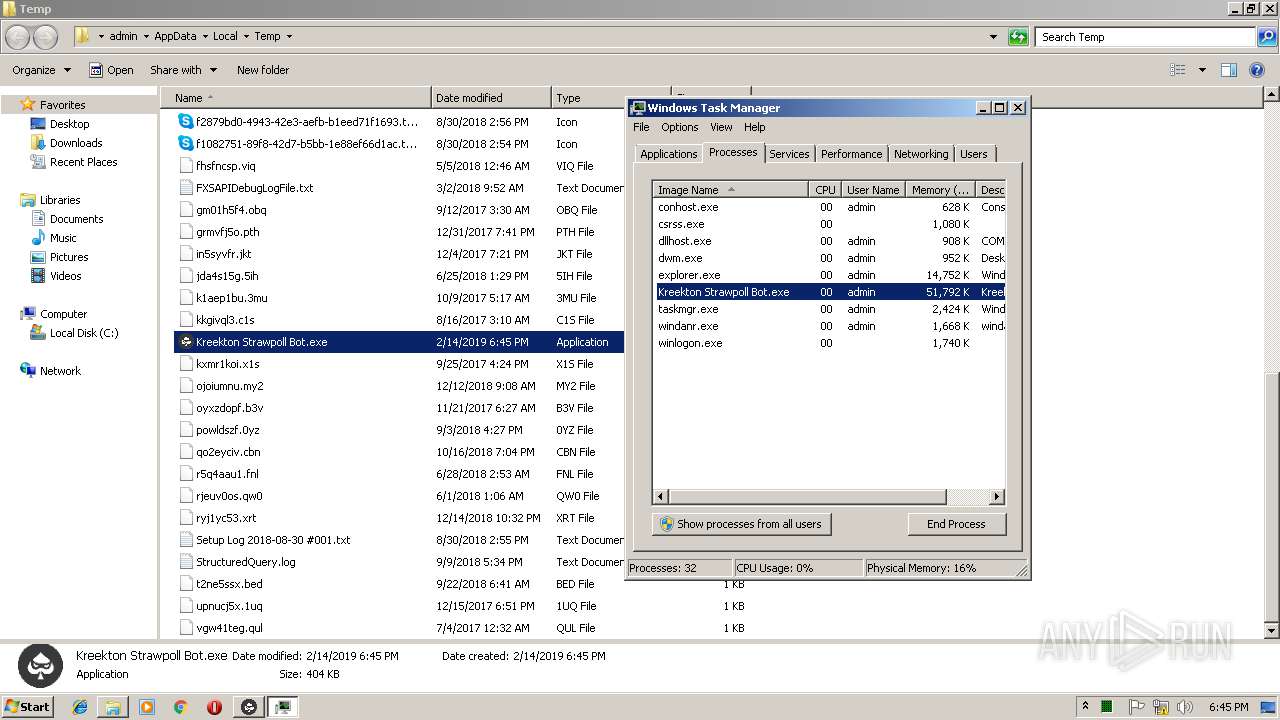Click Show processes from all users
This screenshot has width=1280, height=720.
(x=741, y=524)
